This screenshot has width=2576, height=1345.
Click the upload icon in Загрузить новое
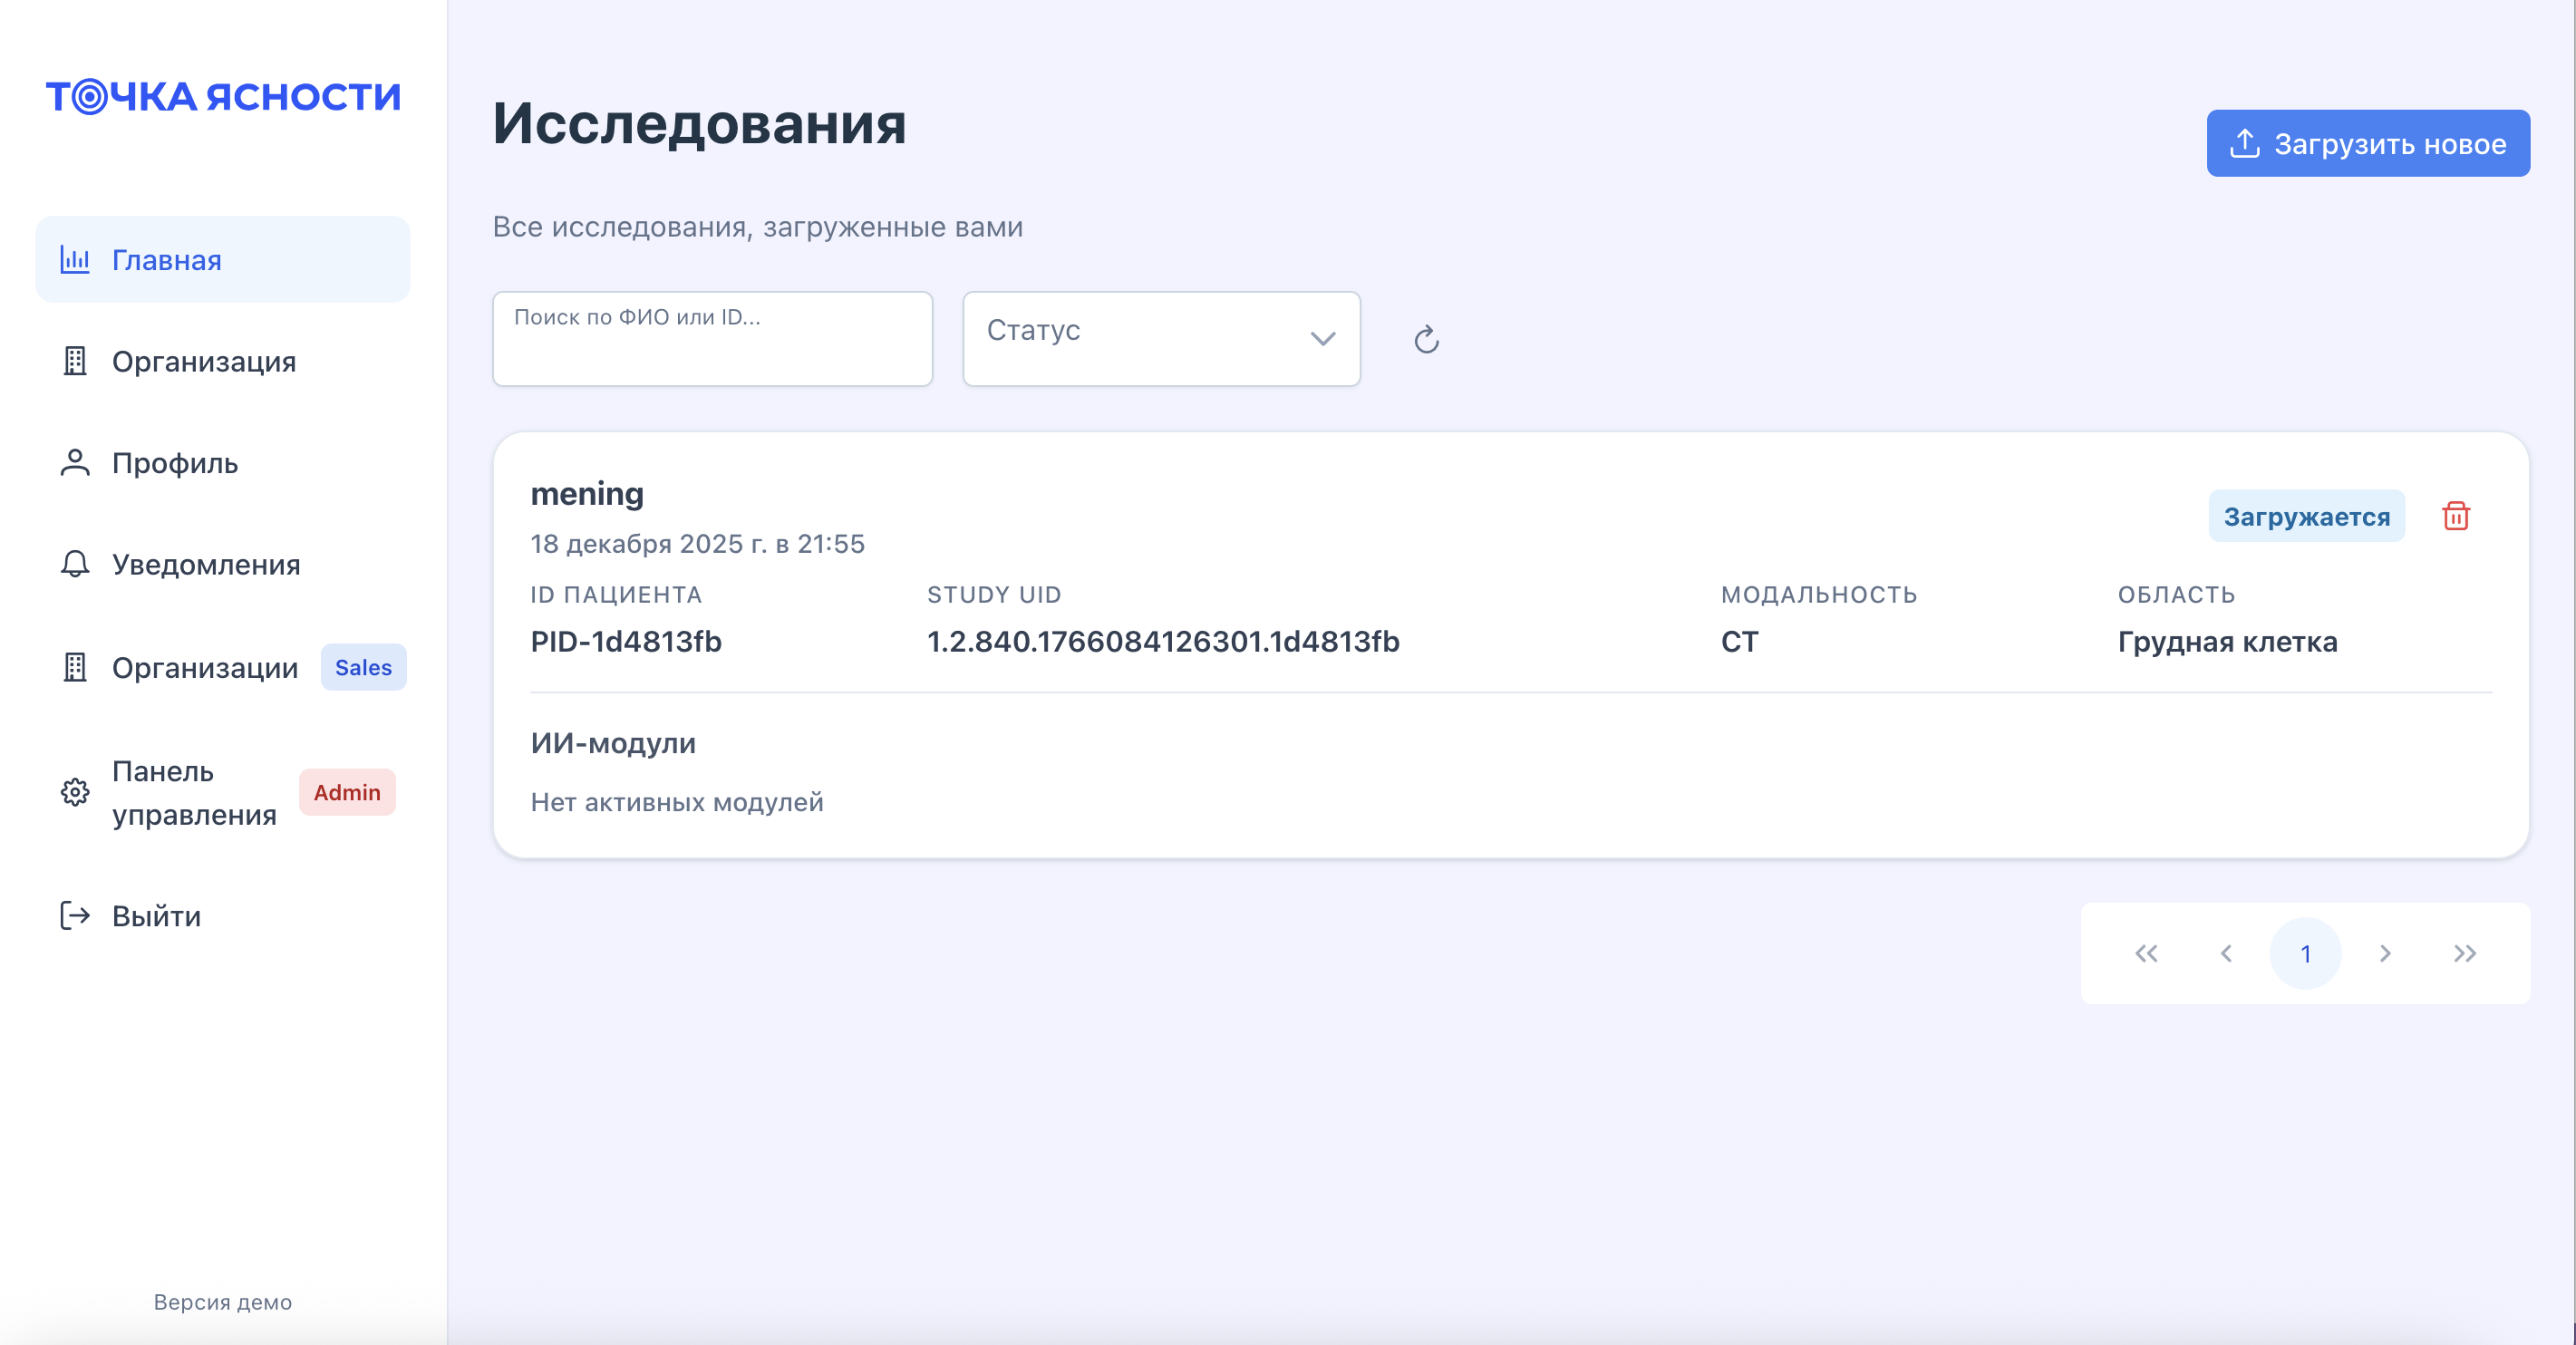tap(2245, 144)
